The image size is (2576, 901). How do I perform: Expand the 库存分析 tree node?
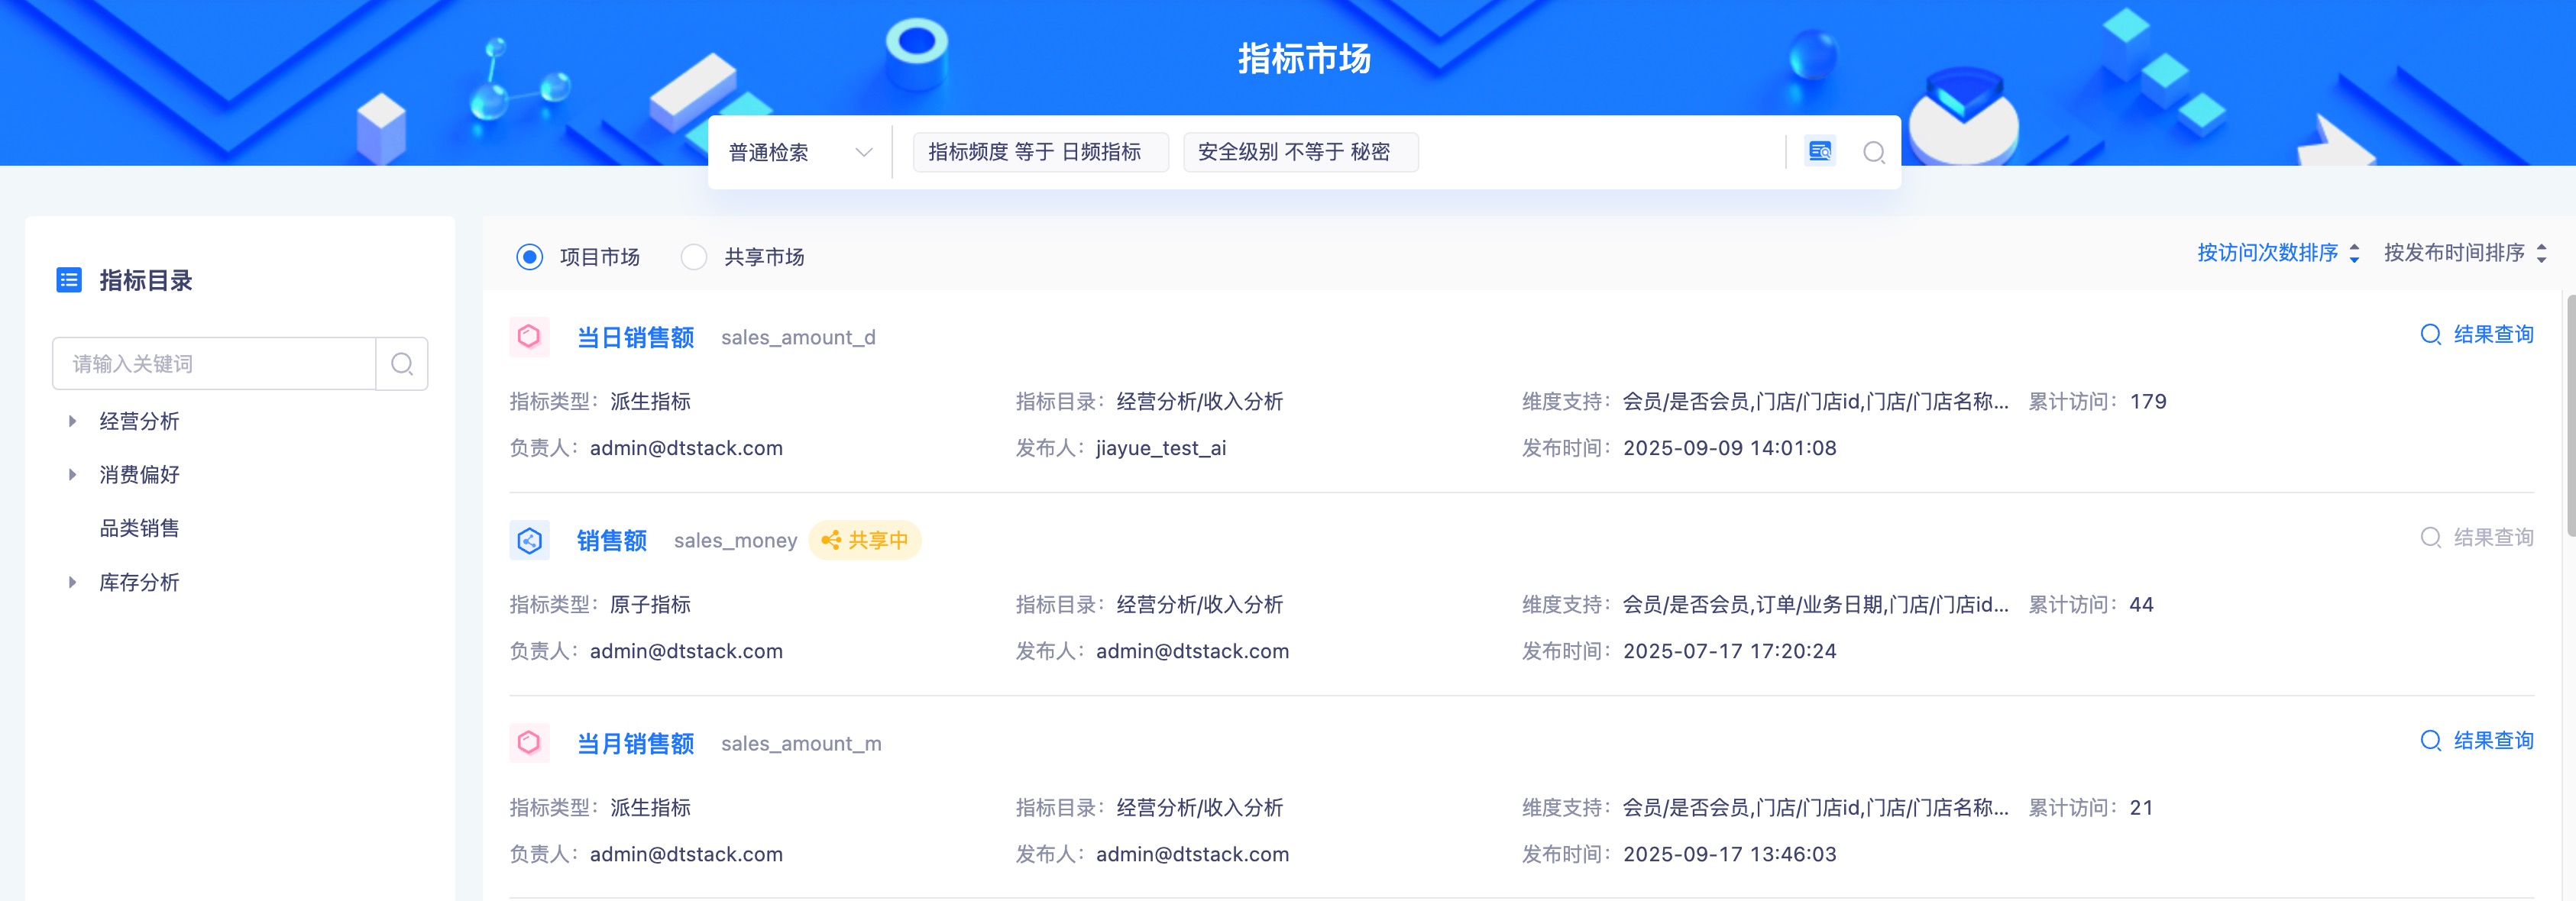[x=72, y=582]
